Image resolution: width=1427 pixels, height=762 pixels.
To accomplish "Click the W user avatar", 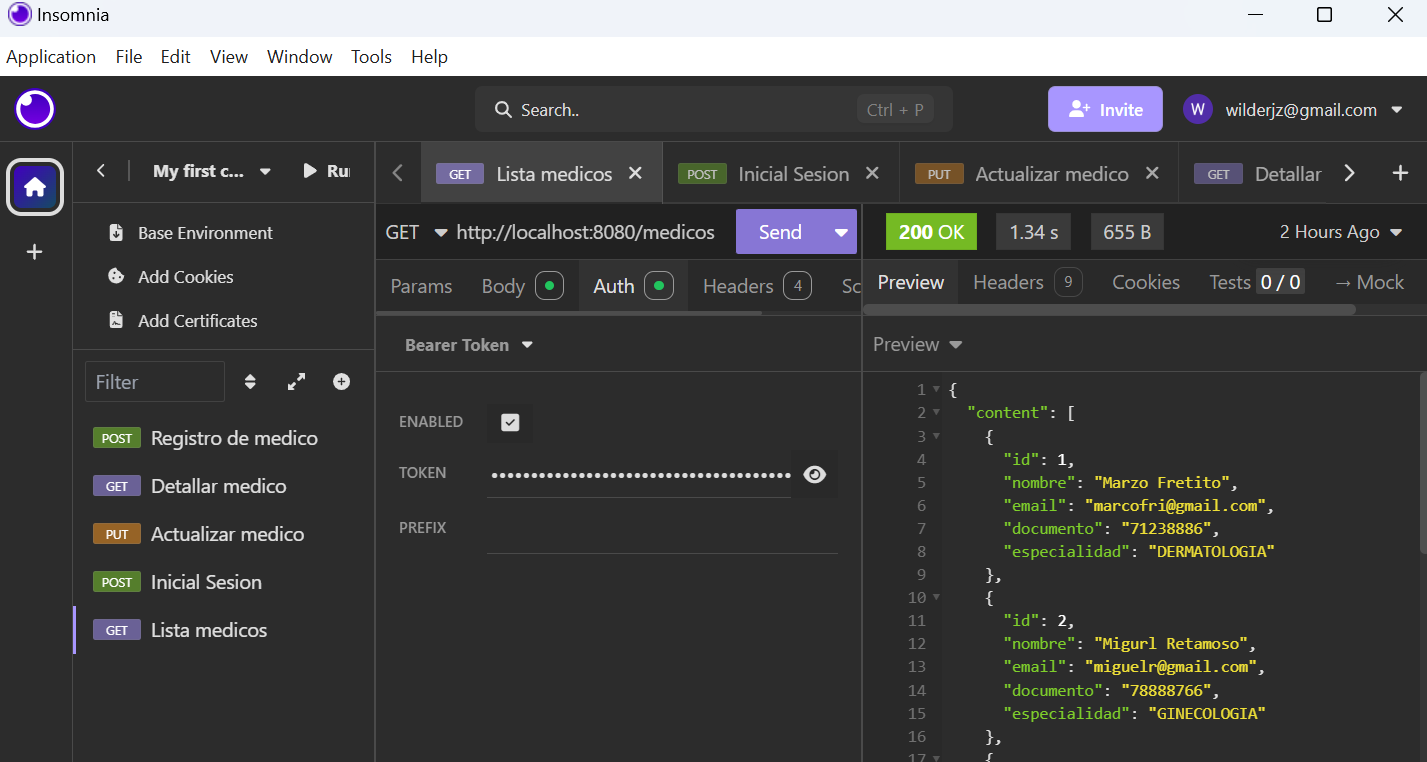I will [x=1198, y=109].
